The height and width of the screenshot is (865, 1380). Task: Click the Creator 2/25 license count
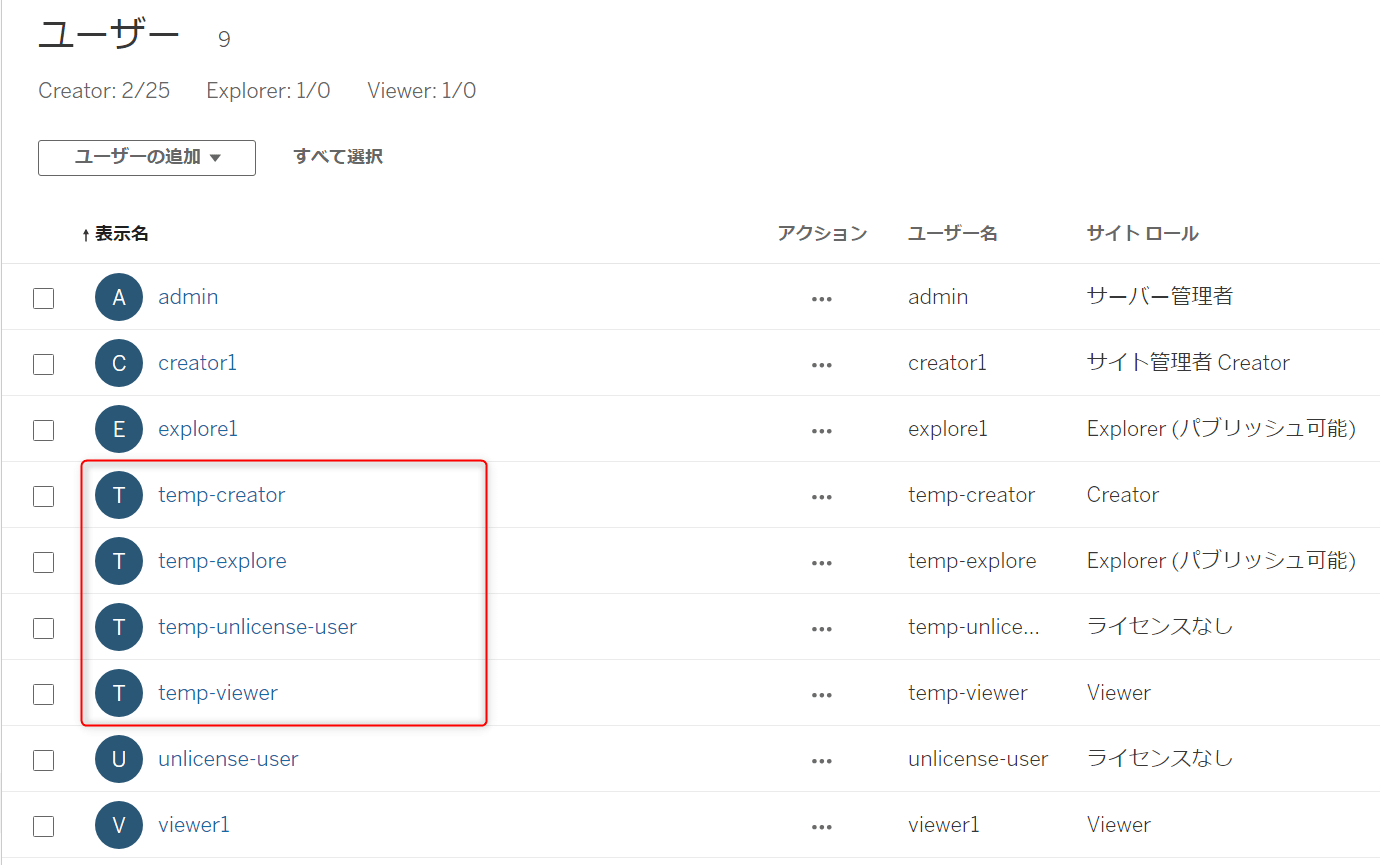tap(103, 90)
